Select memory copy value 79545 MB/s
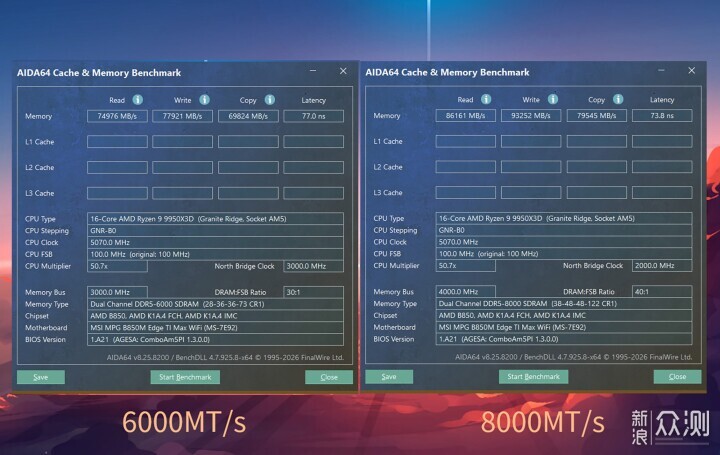This screenshot has height=455, width=720. (x=596, y=116)
